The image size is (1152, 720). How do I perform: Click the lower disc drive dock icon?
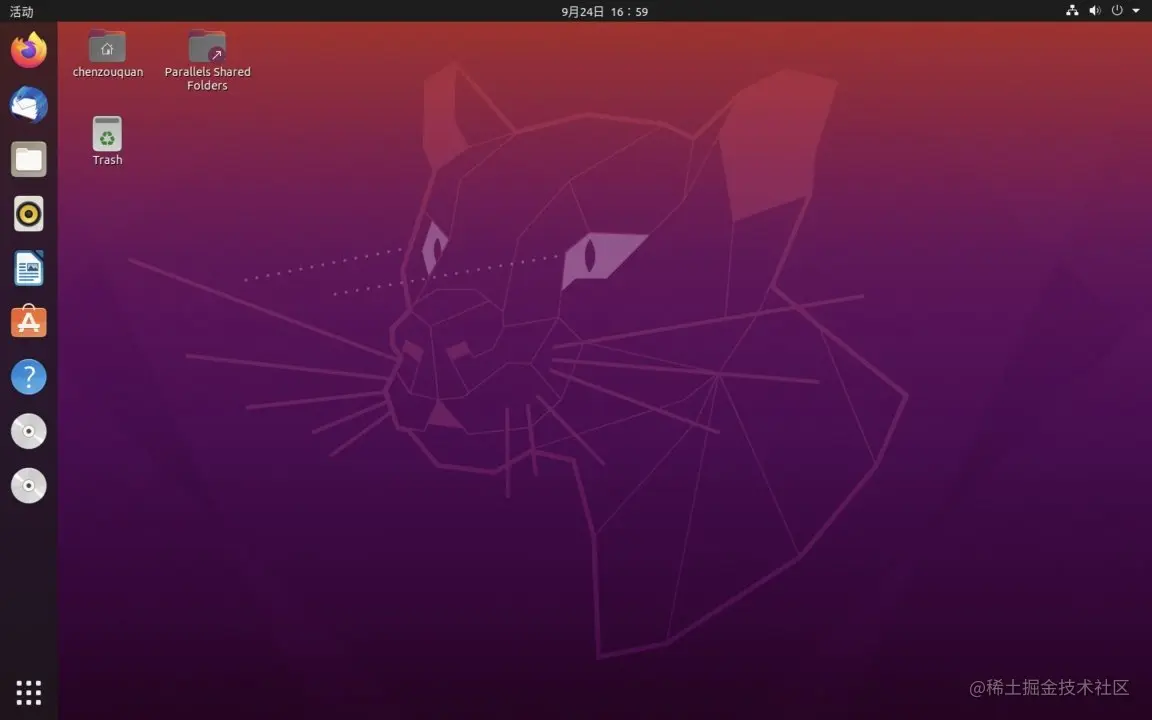29,485
